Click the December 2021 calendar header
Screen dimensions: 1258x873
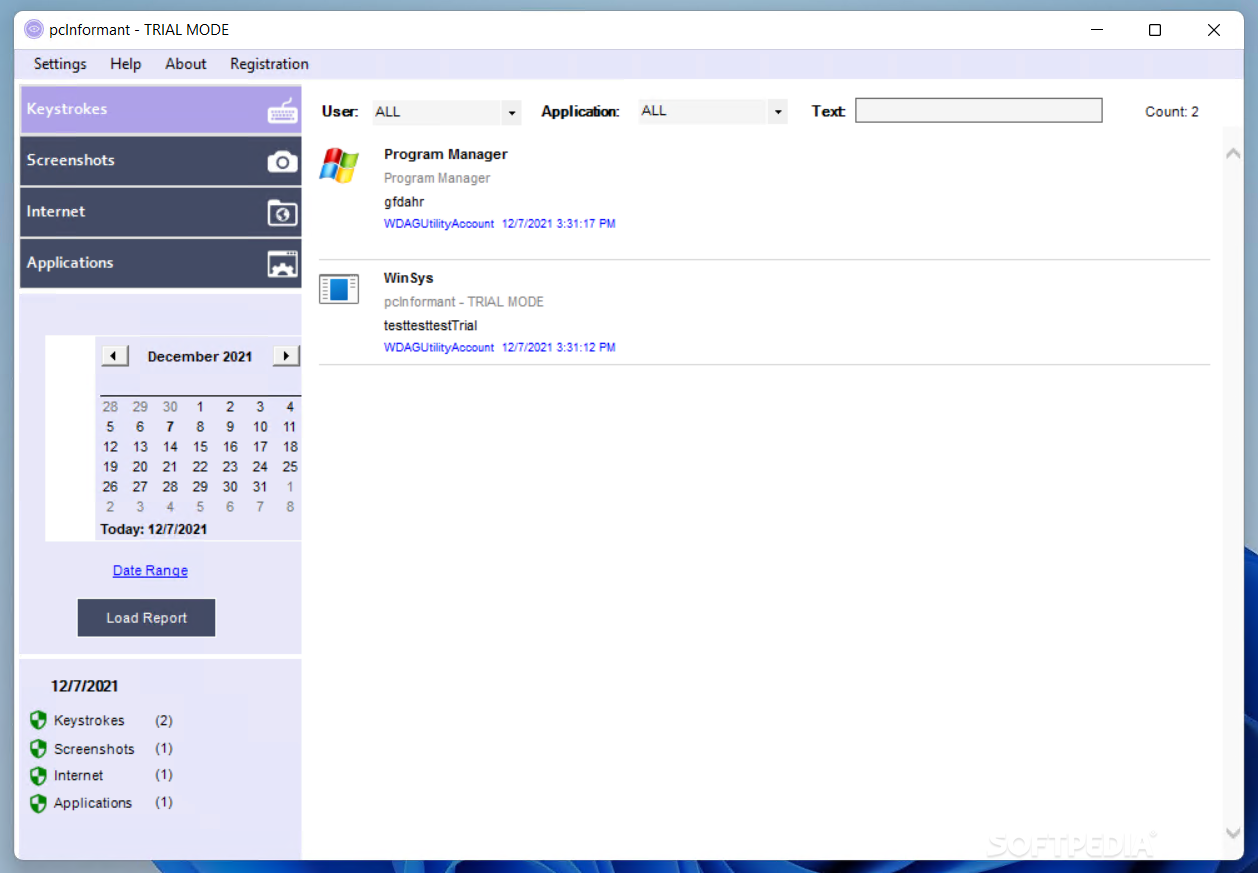click(200, 357)
